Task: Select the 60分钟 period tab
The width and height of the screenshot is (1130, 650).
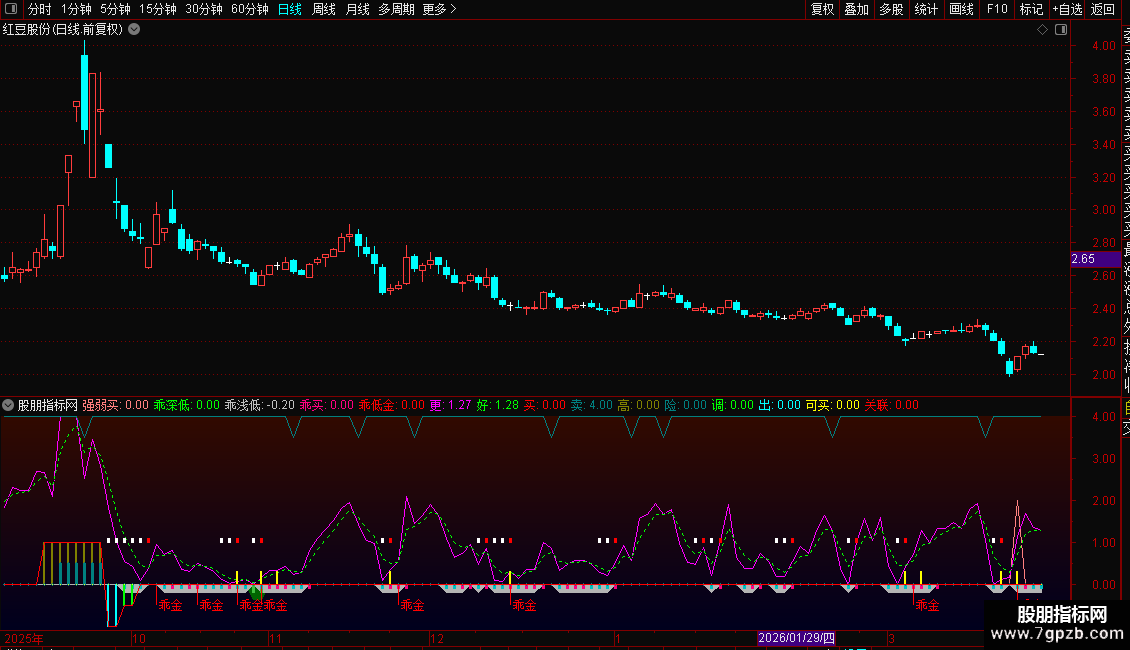Action: pos(249,10)
